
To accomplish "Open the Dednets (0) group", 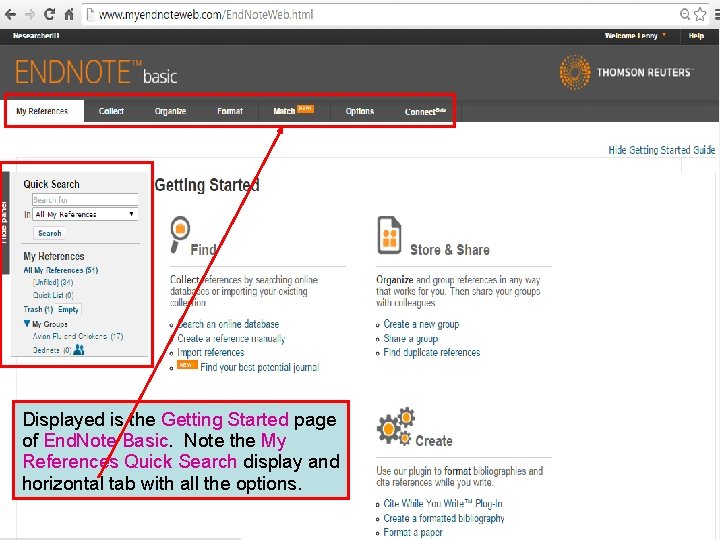I will point(52,350).
